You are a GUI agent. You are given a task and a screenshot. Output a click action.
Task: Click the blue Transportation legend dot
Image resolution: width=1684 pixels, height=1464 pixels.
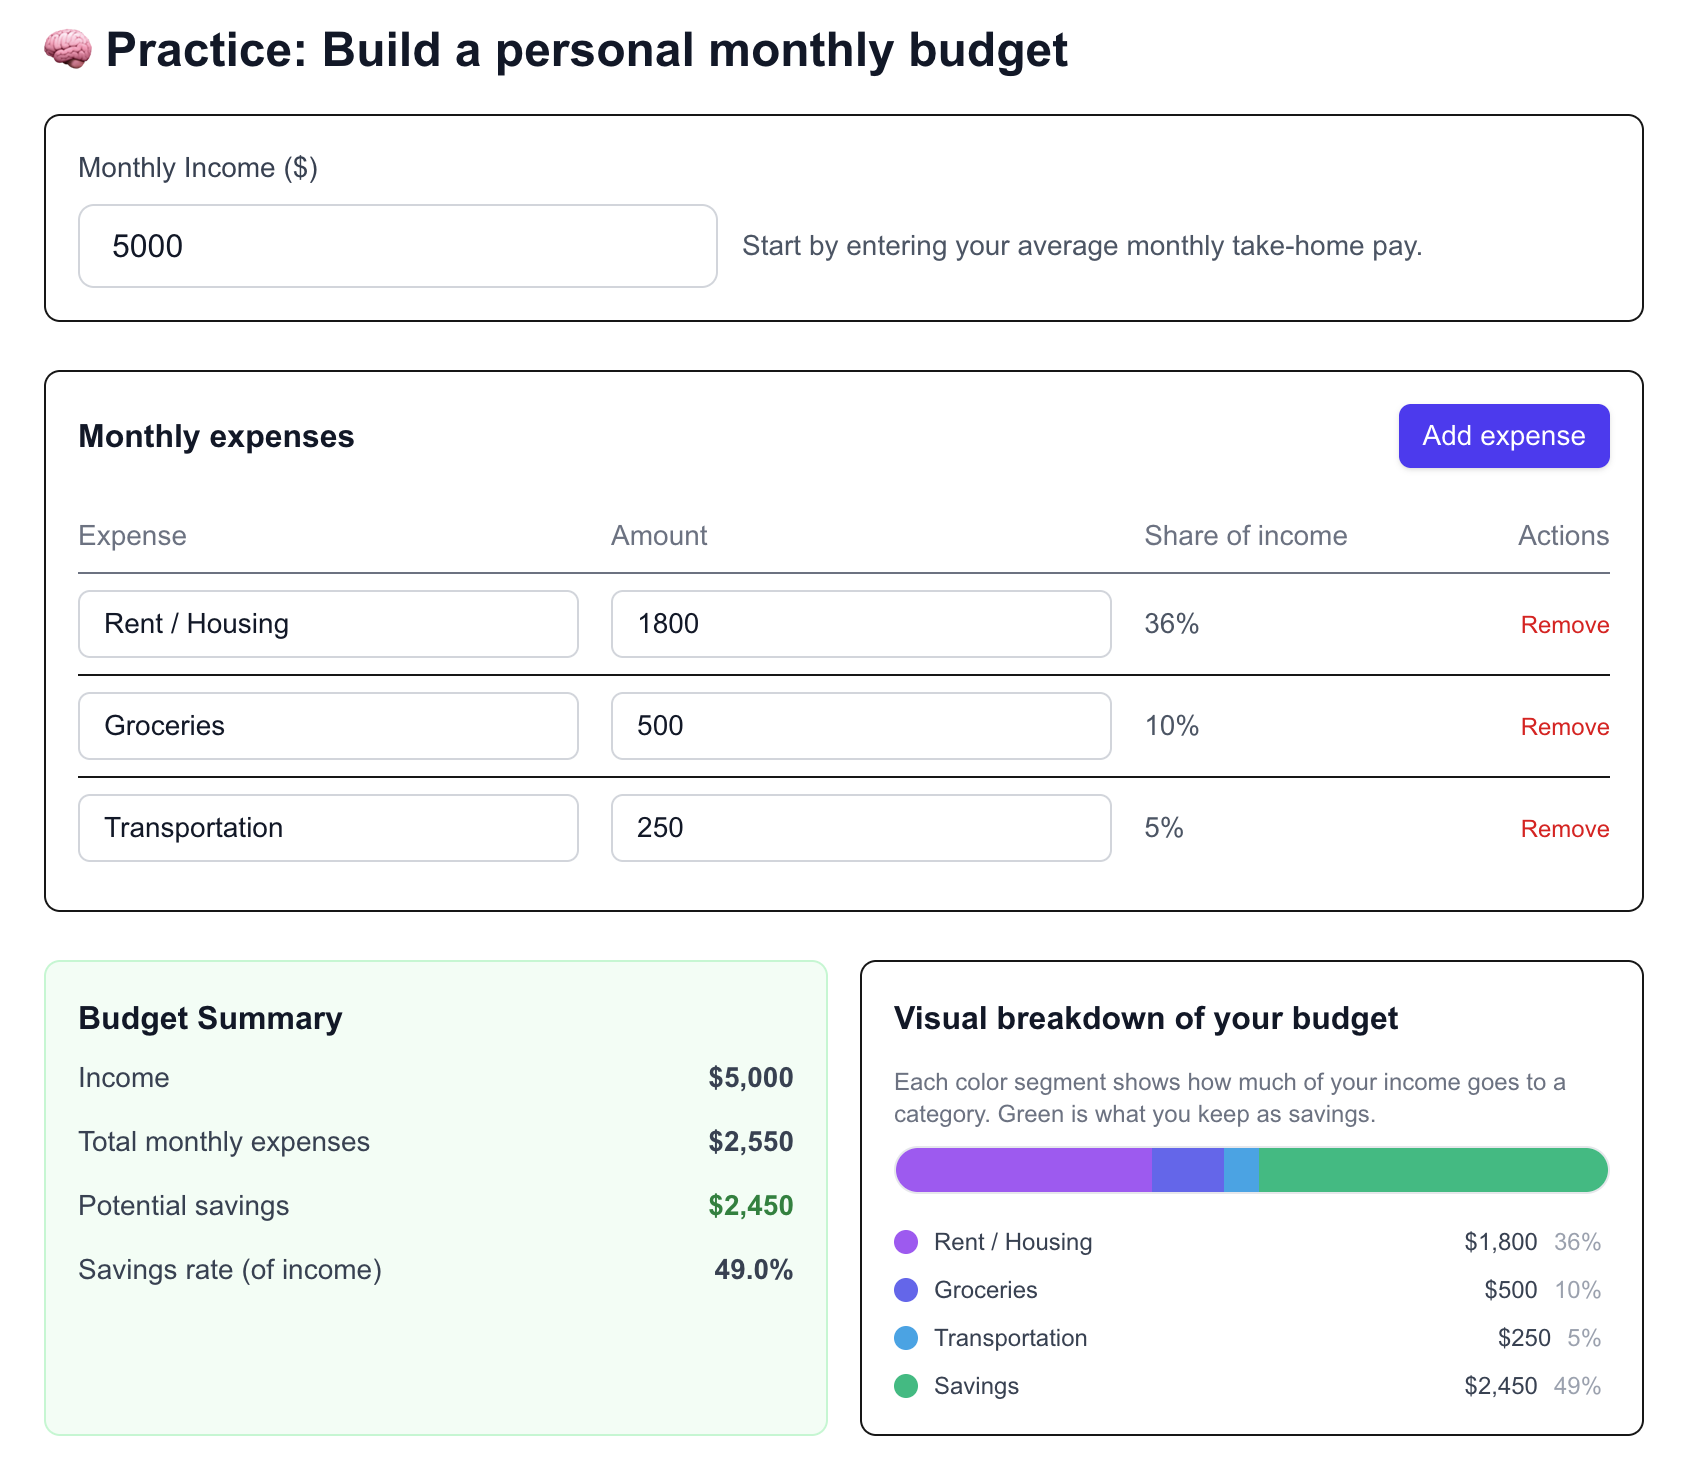(906, 1338)
